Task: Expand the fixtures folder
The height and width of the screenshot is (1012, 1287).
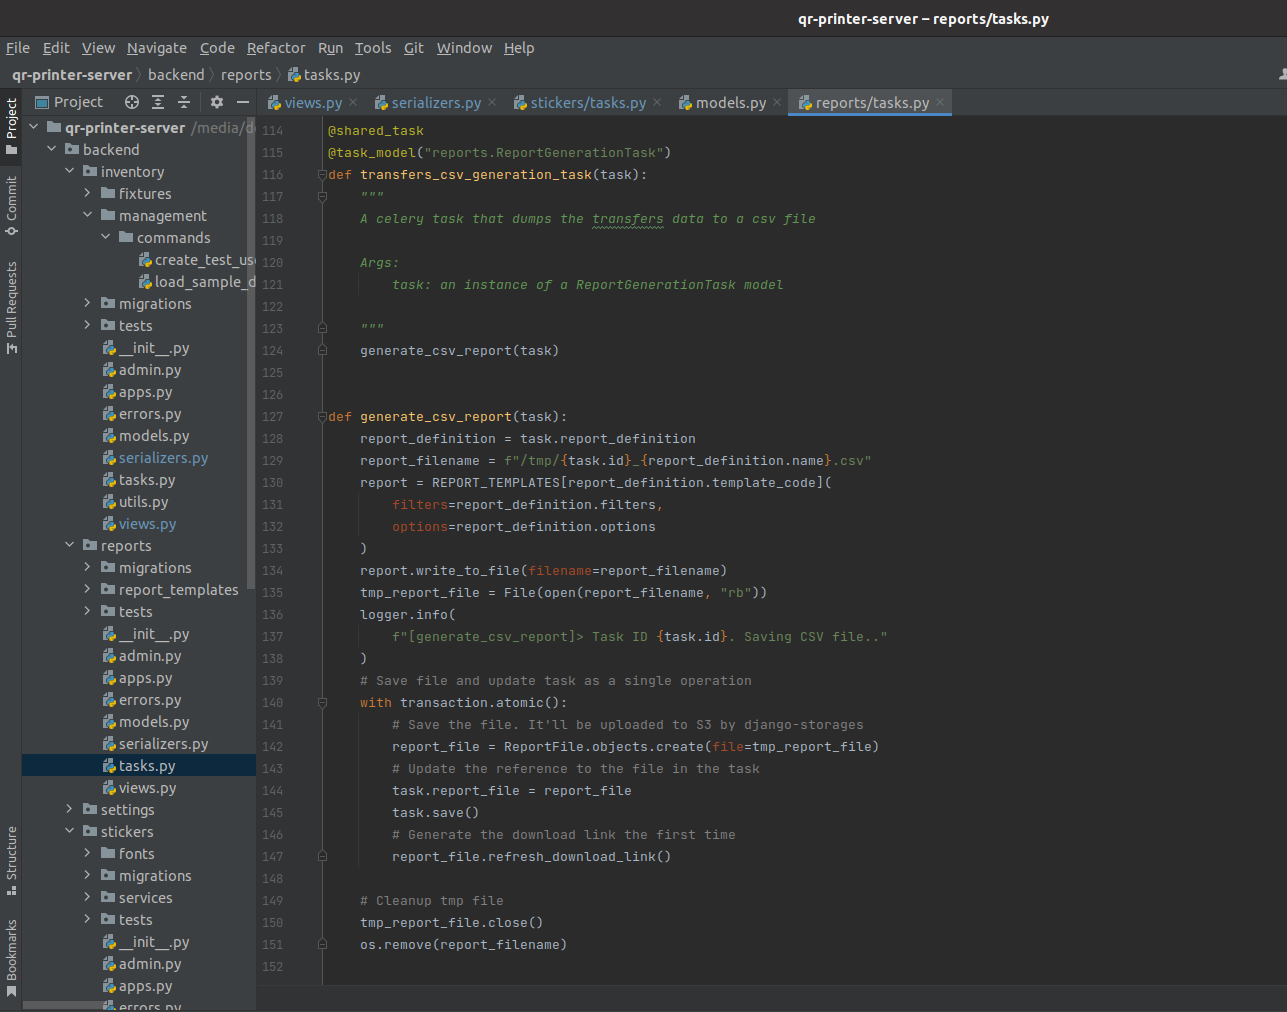Action: (88, 194)
